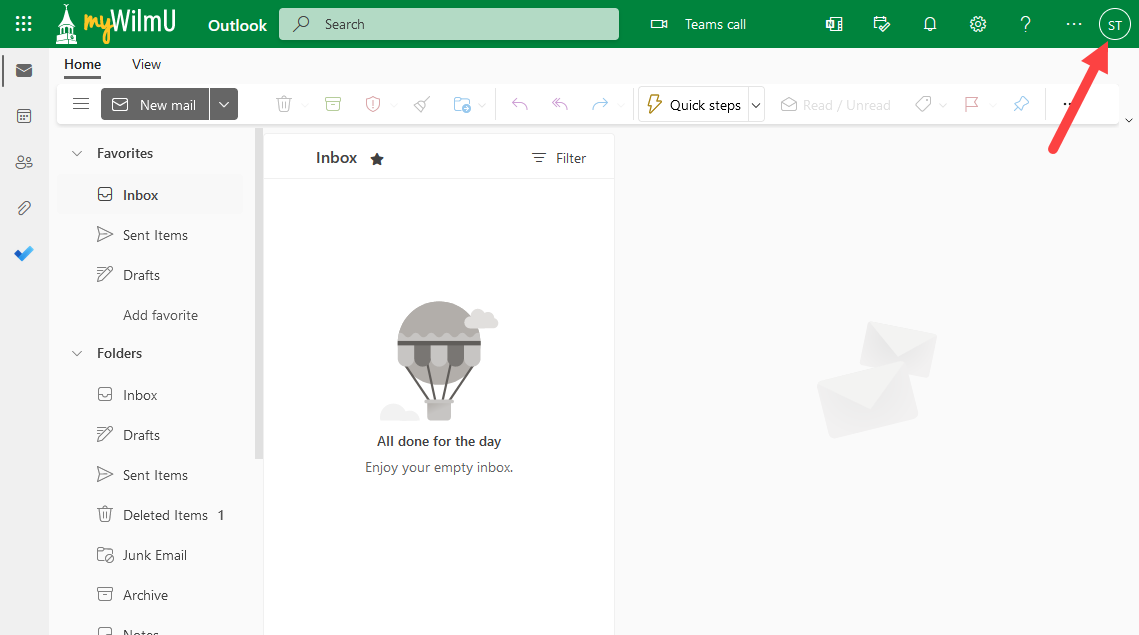Open the New mail split-button dropdown
This screenshot has height=635, width=1139.
click(x=224, y=103)
